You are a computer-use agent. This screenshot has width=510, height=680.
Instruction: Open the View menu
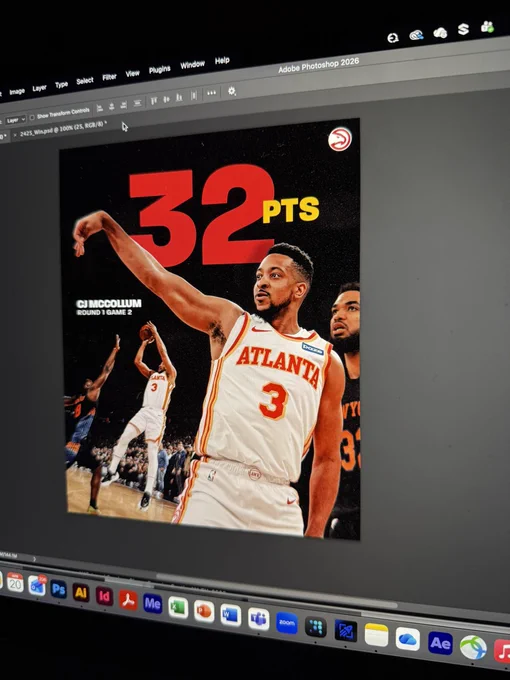coord(133,73)
